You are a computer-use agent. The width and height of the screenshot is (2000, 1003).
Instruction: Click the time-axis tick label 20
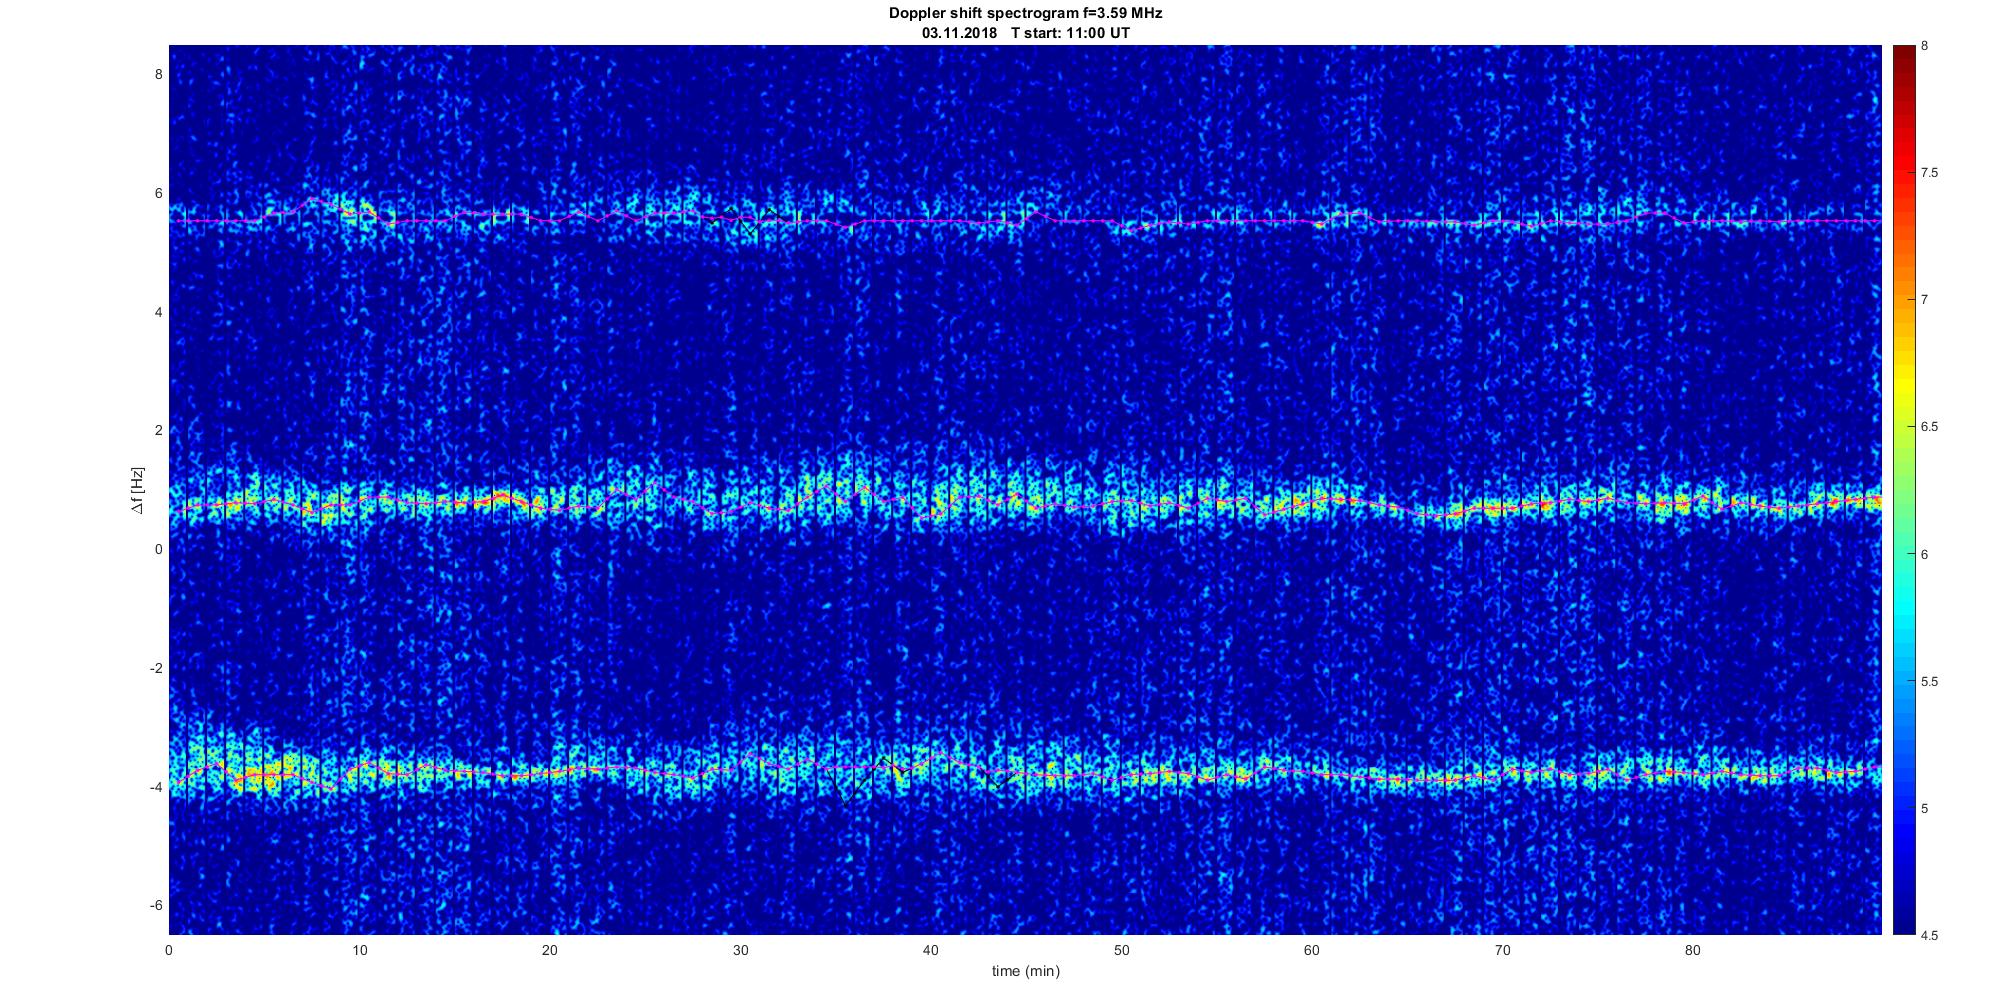(x=550, y=950)
